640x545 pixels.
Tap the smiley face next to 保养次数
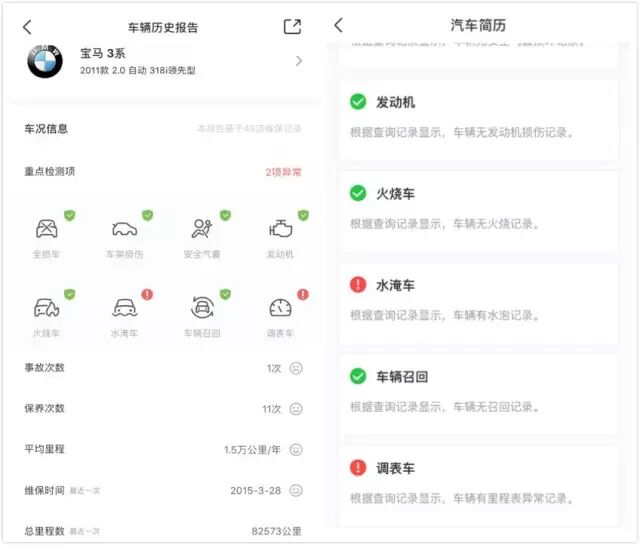tap(296, 409)
